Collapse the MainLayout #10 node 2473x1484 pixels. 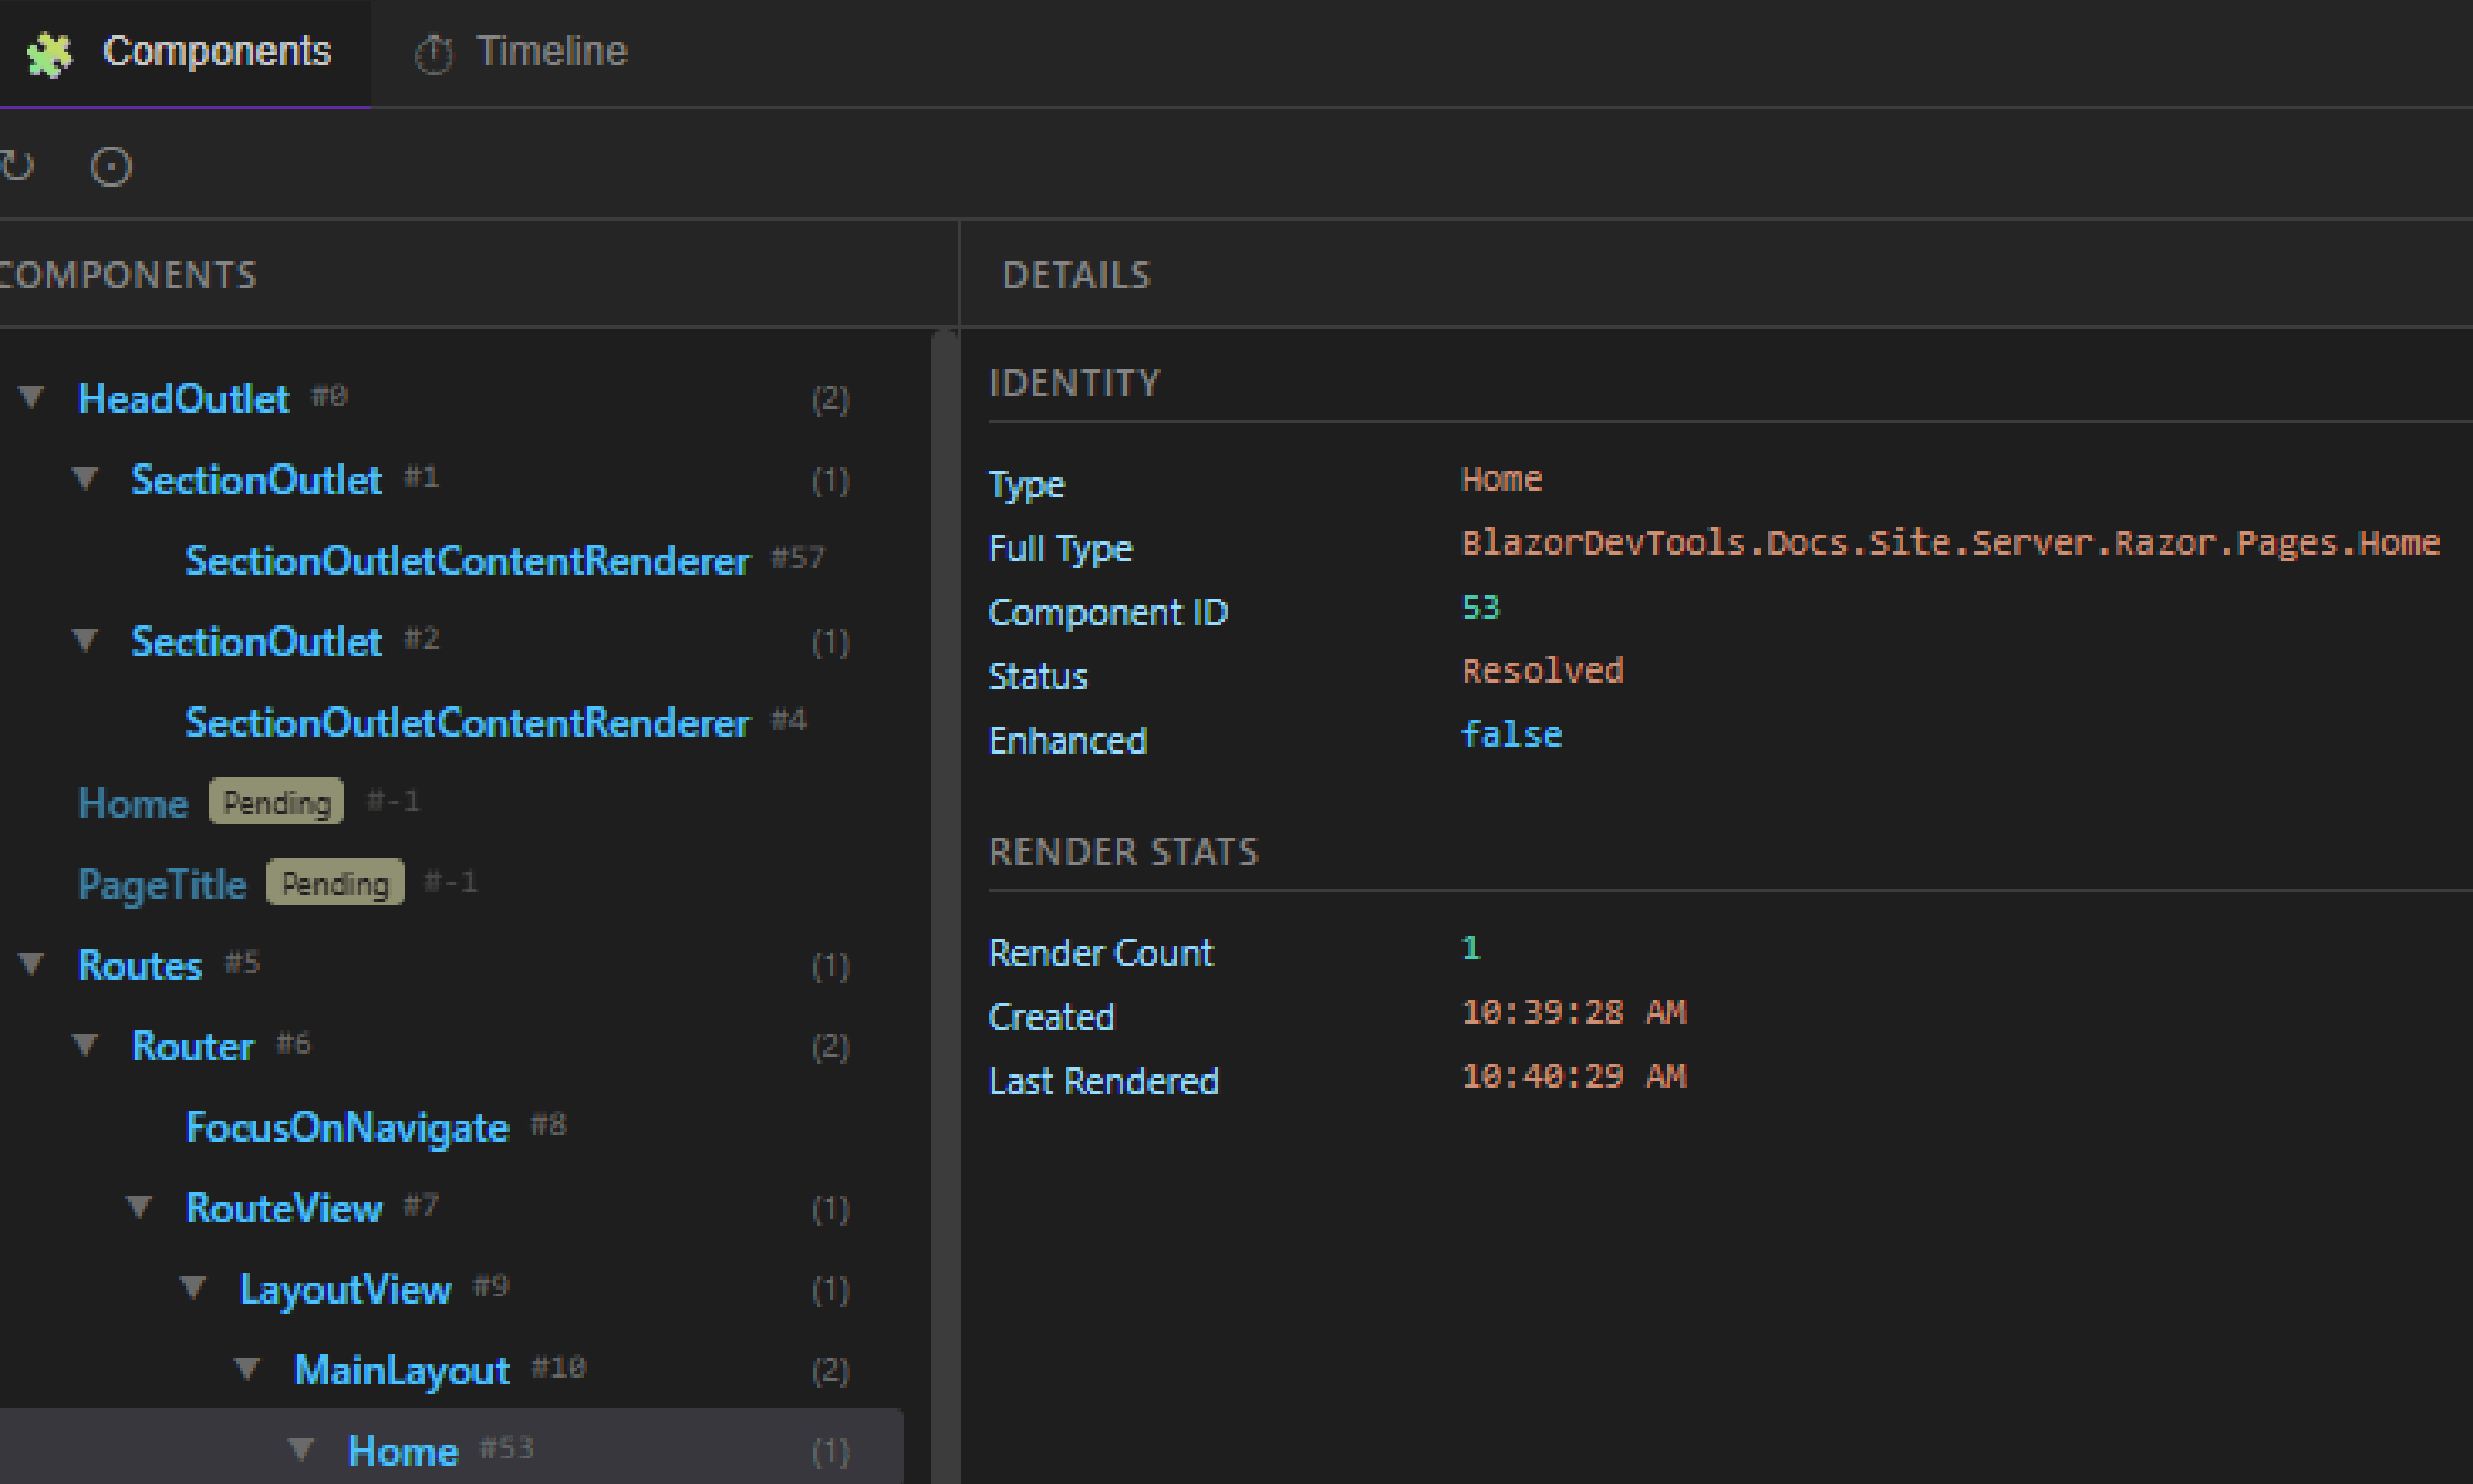[x=246, y=1368]
